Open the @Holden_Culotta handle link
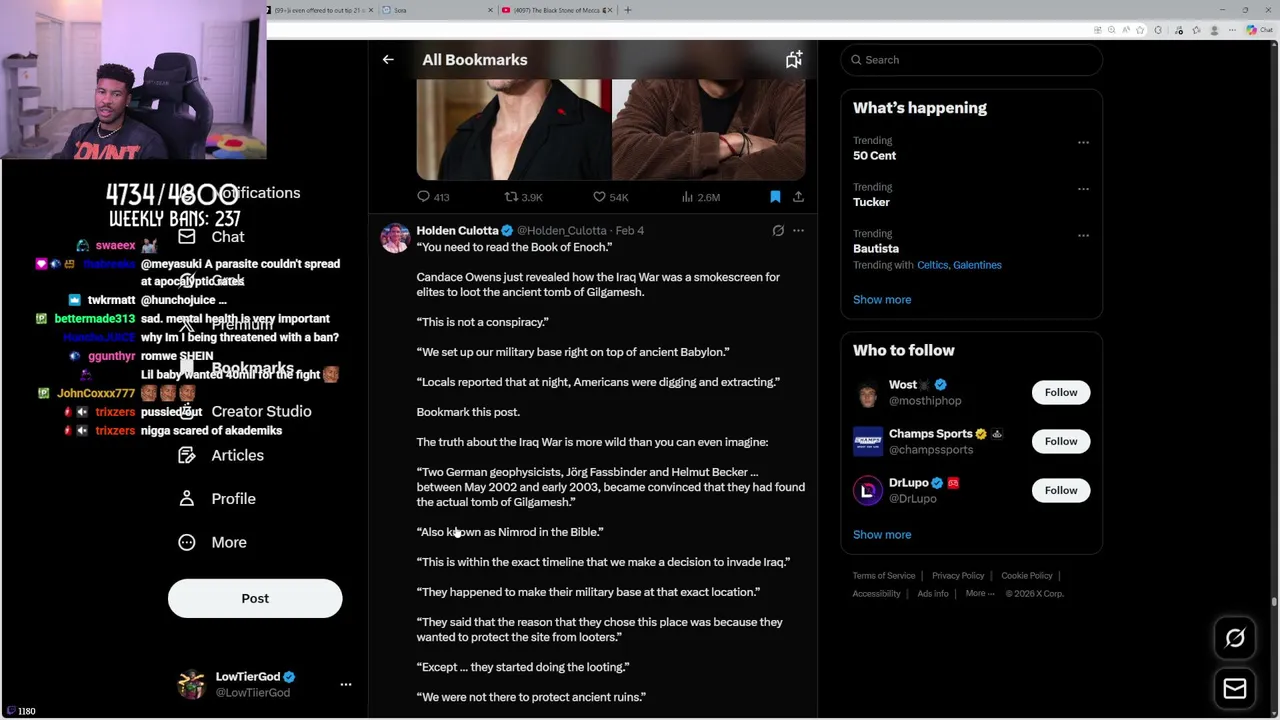This screenshot has height=720, width=1280. tap(561, 231)
